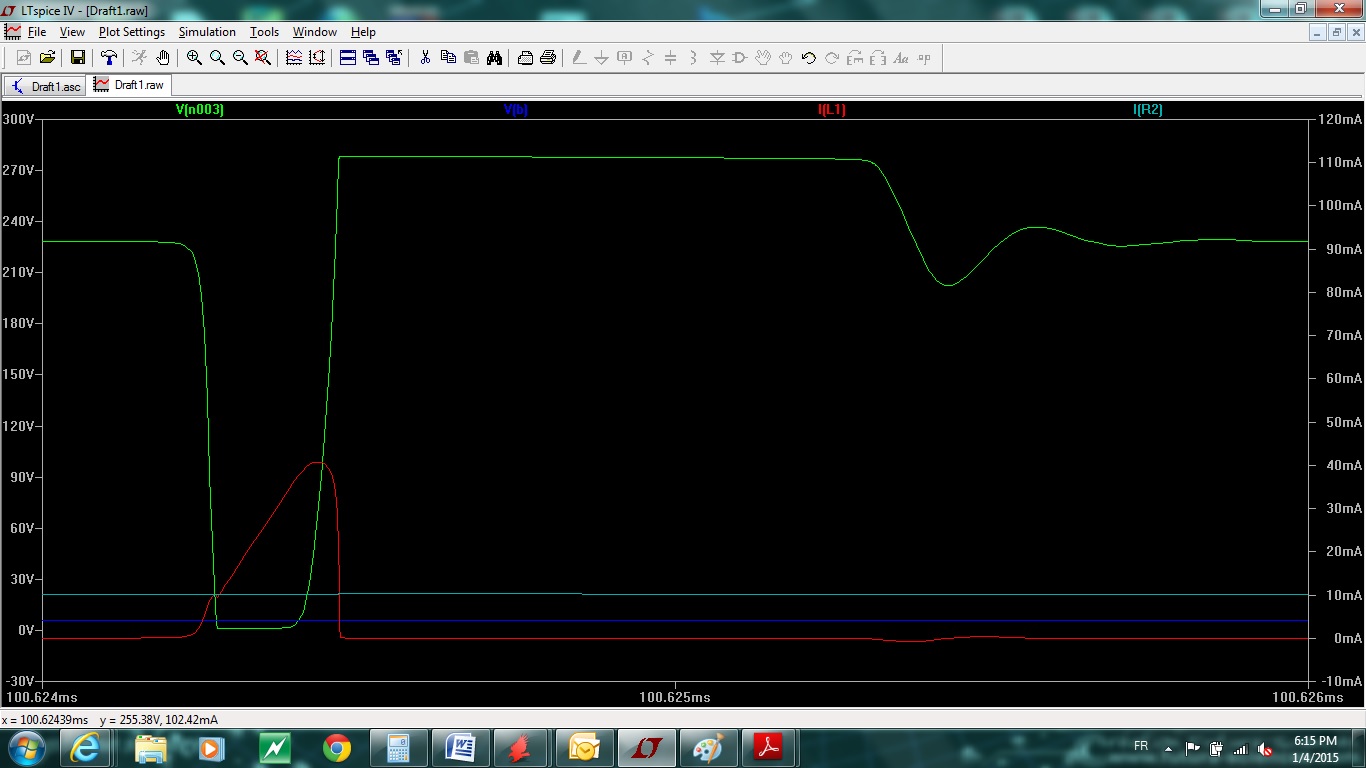This screenshot has height=768, width=1366.
Task: Click the Pick Visible Traces icon
Action: pyautogui.click(x=294, y=58)
